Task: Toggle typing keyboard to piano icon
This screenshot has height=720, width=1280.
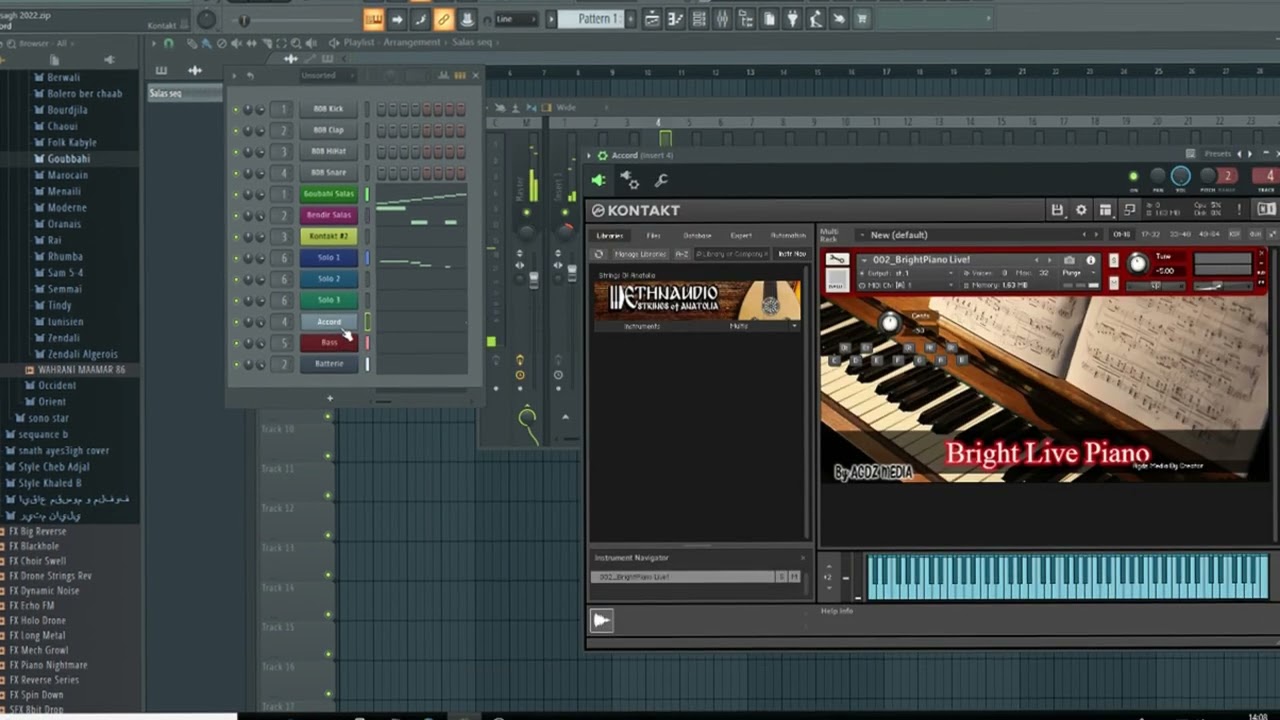Action: tap(373, 19)
